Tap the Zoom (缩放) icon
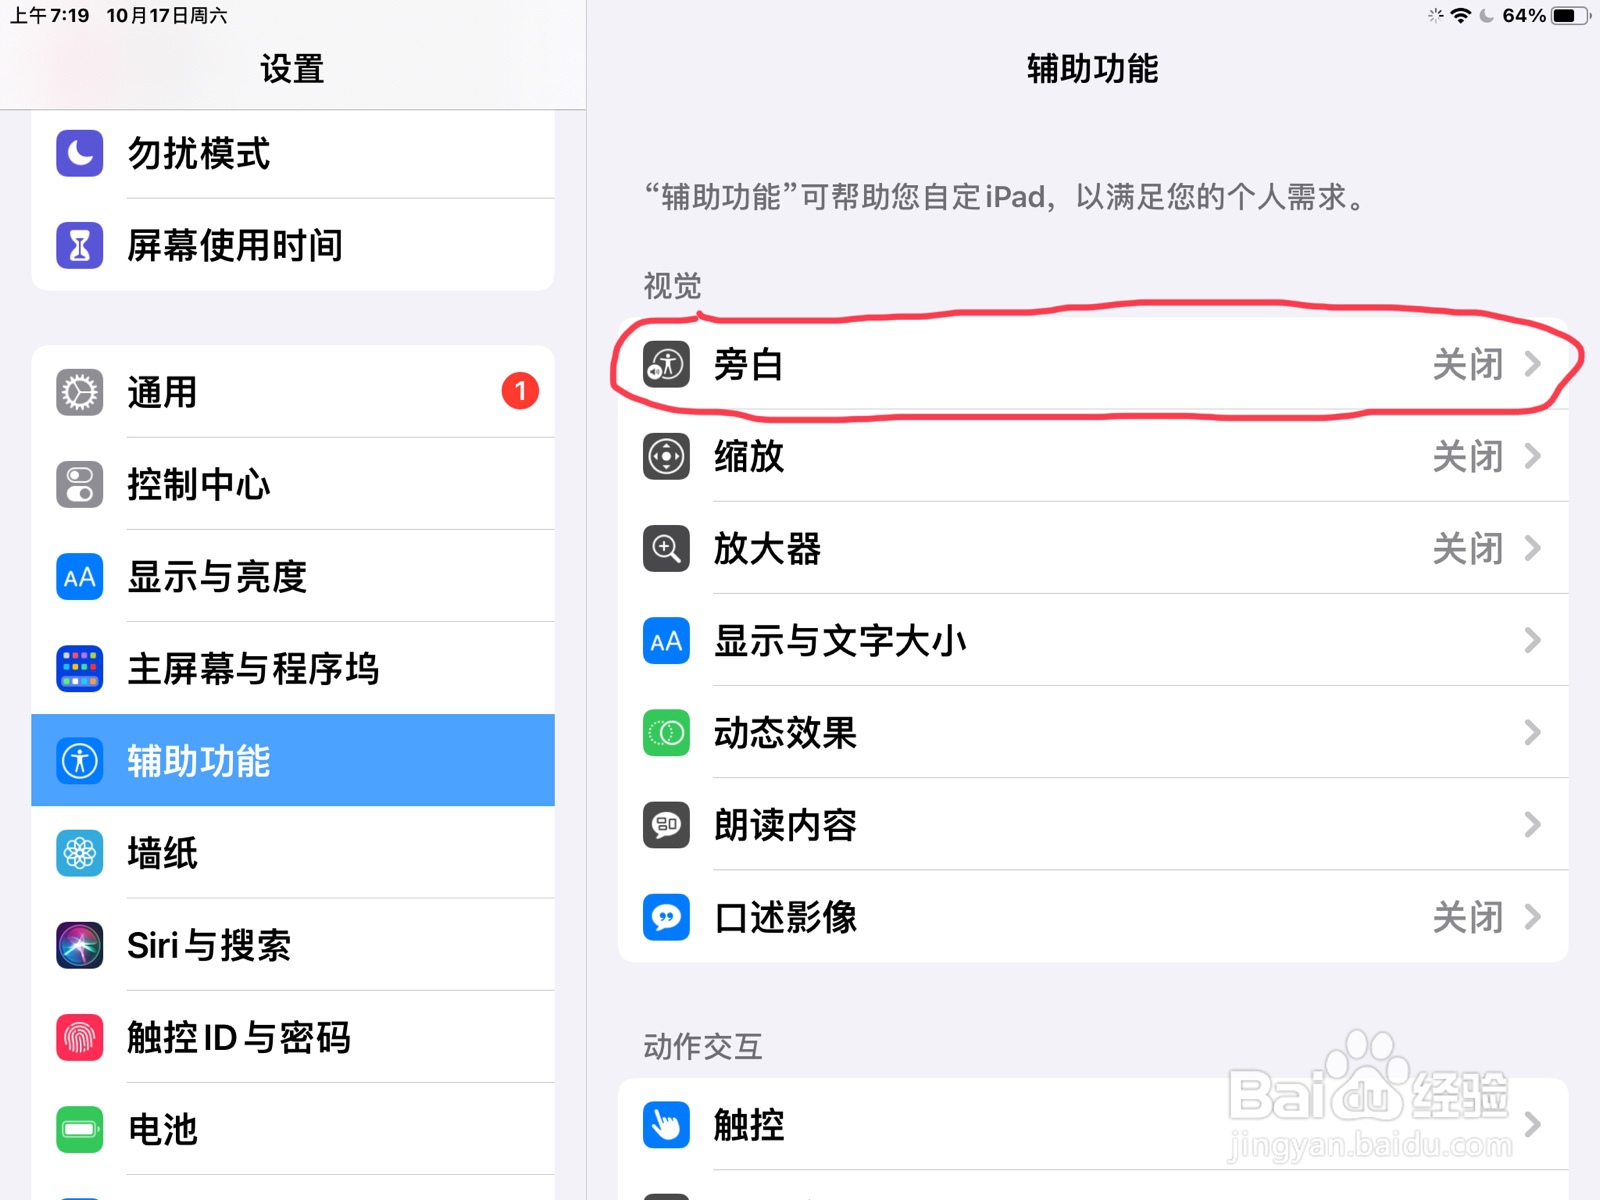This screenshot has height=1200, width=1600. tap(666, 456)
